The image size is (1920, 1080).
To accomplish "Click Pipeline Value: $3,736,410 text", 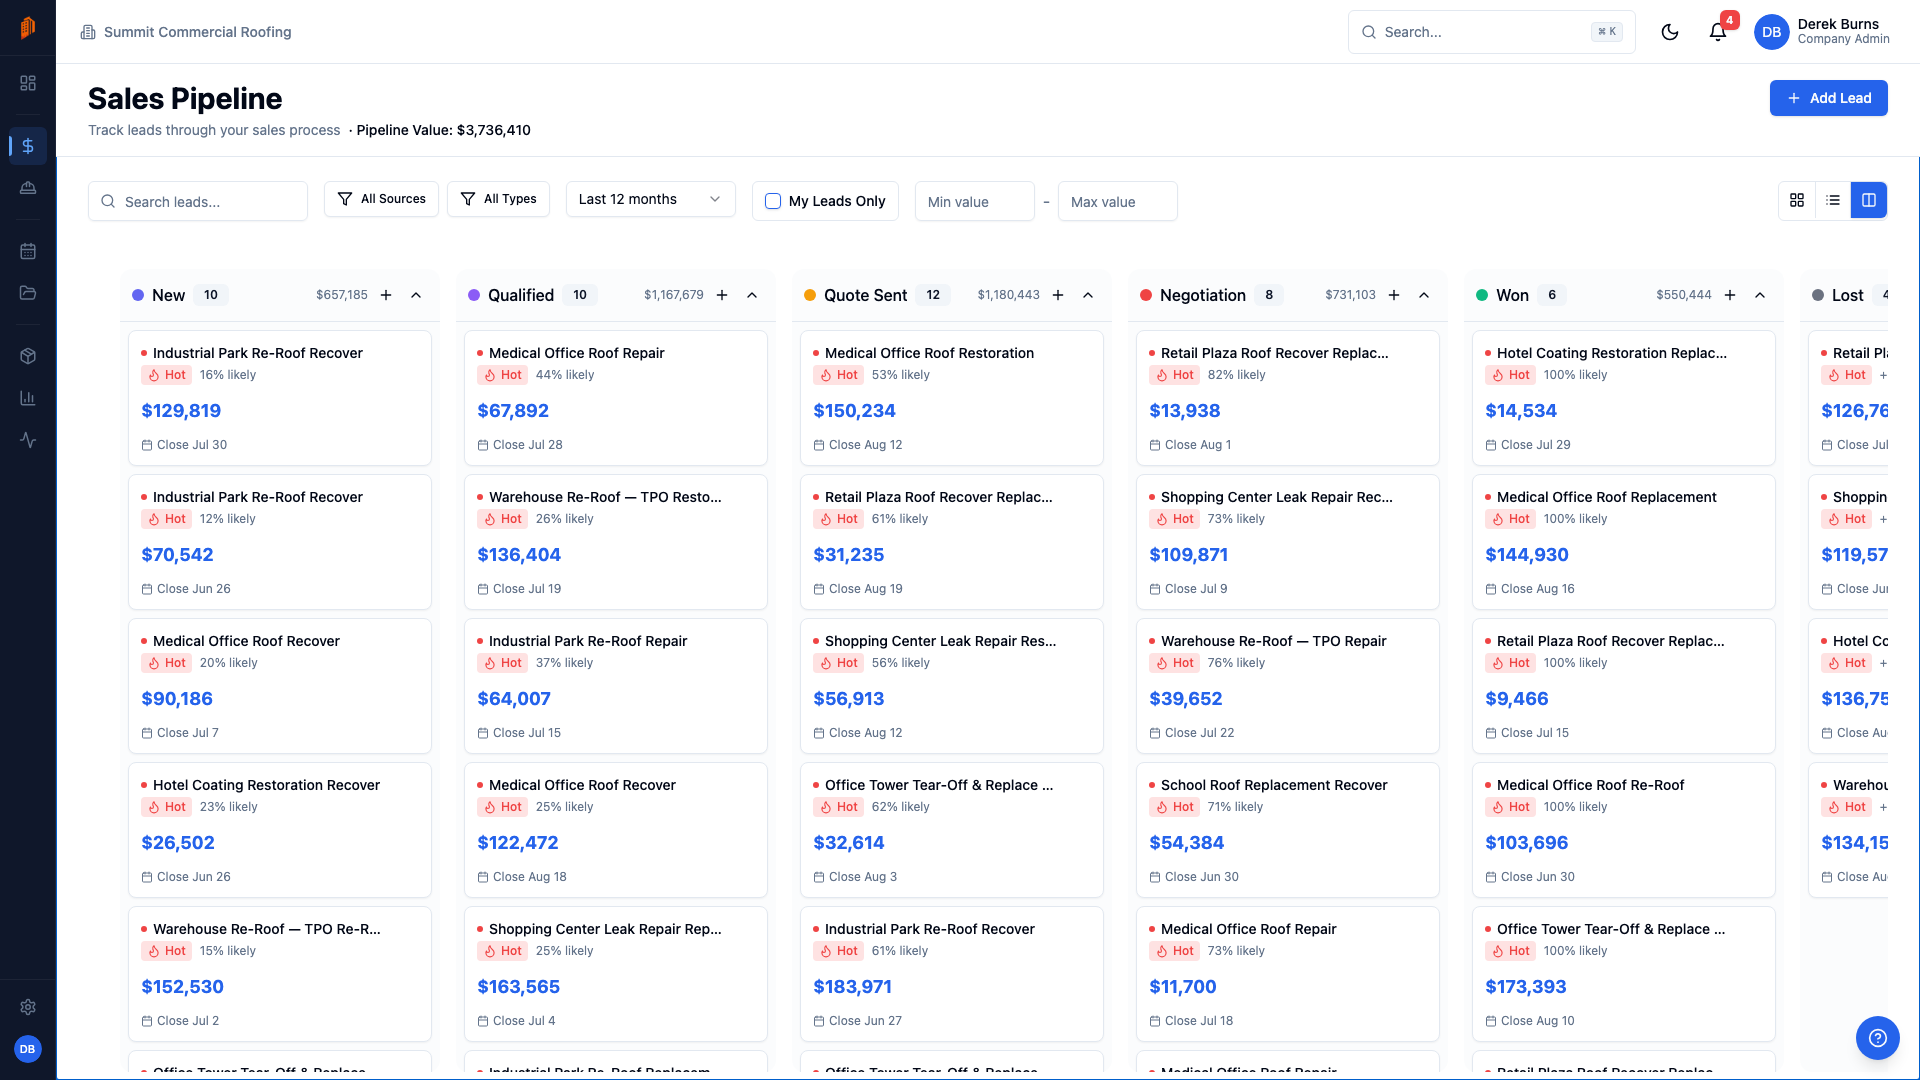I will click(x=444, y=130).
